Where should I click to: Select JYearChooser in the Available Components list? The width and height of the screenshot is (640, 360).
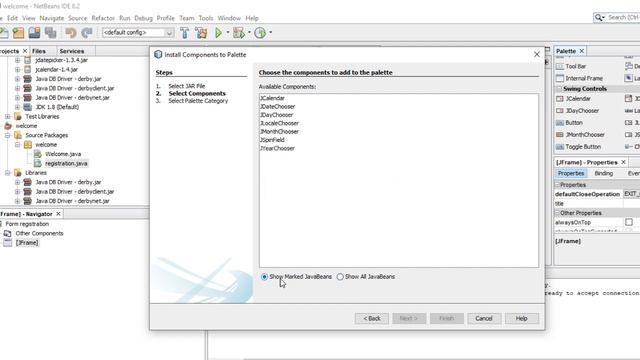[x=277, y=148]
